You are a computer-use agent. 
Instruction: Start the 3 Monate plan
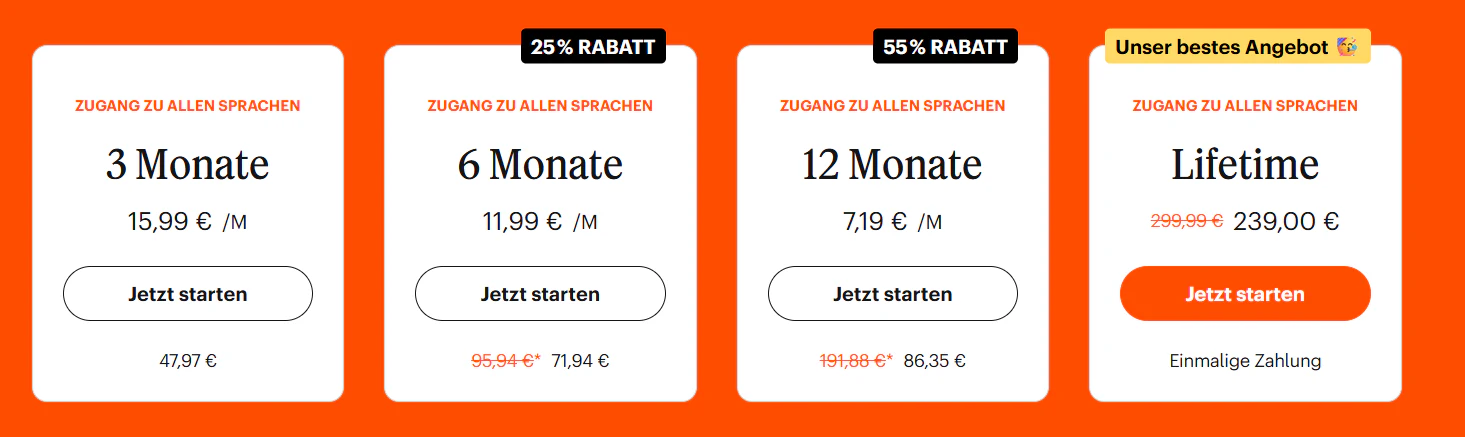pos(188,294)
